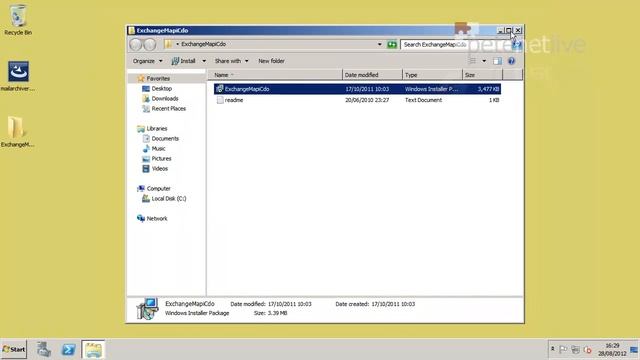Viewport: 640px width, 360px height.
Task: Select Favorites in navigation pane
Action: click(x=158, y=78)
